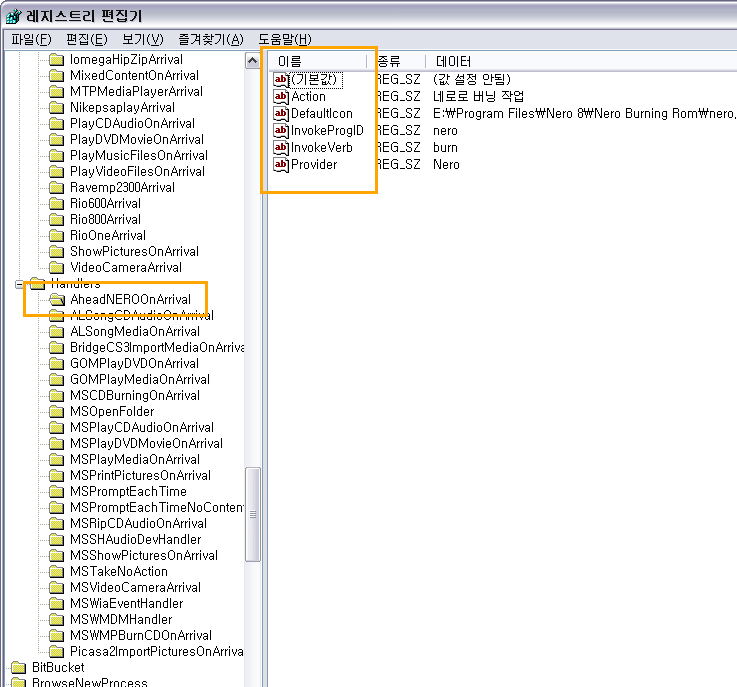
Task: Select ShowPicturesOnArrival key
Action: pos(134,251)
